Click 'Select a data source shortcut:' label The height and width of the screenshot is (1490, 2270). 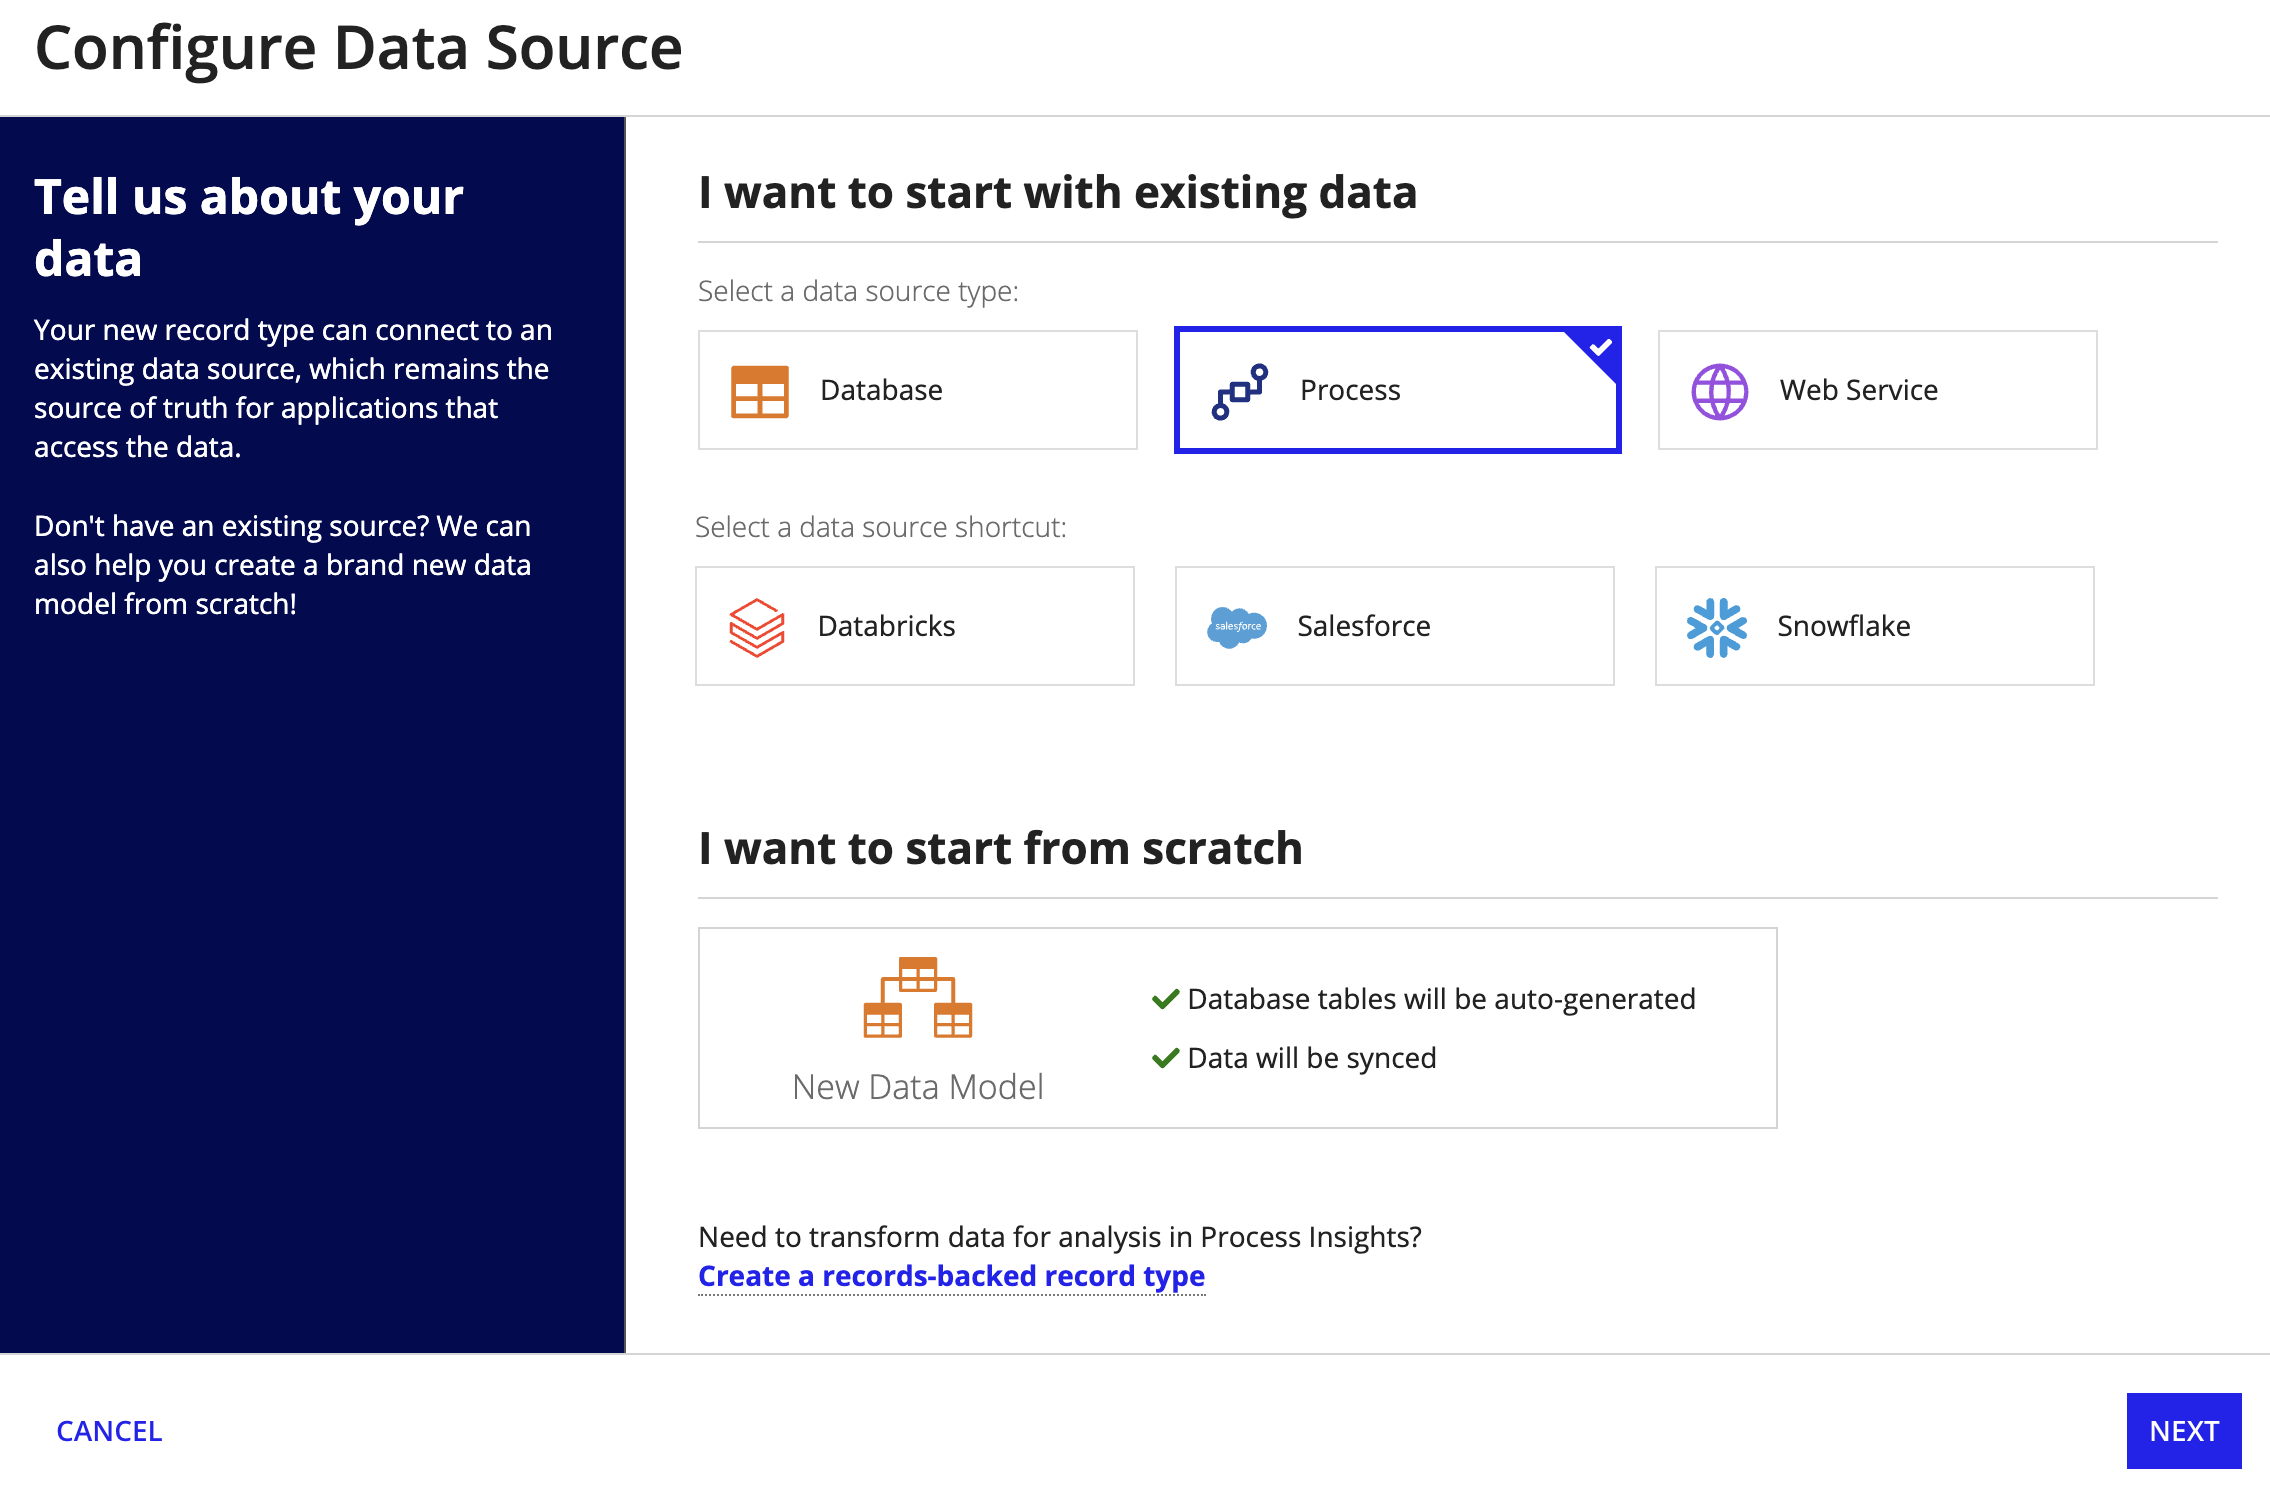[x=881, y=527]
